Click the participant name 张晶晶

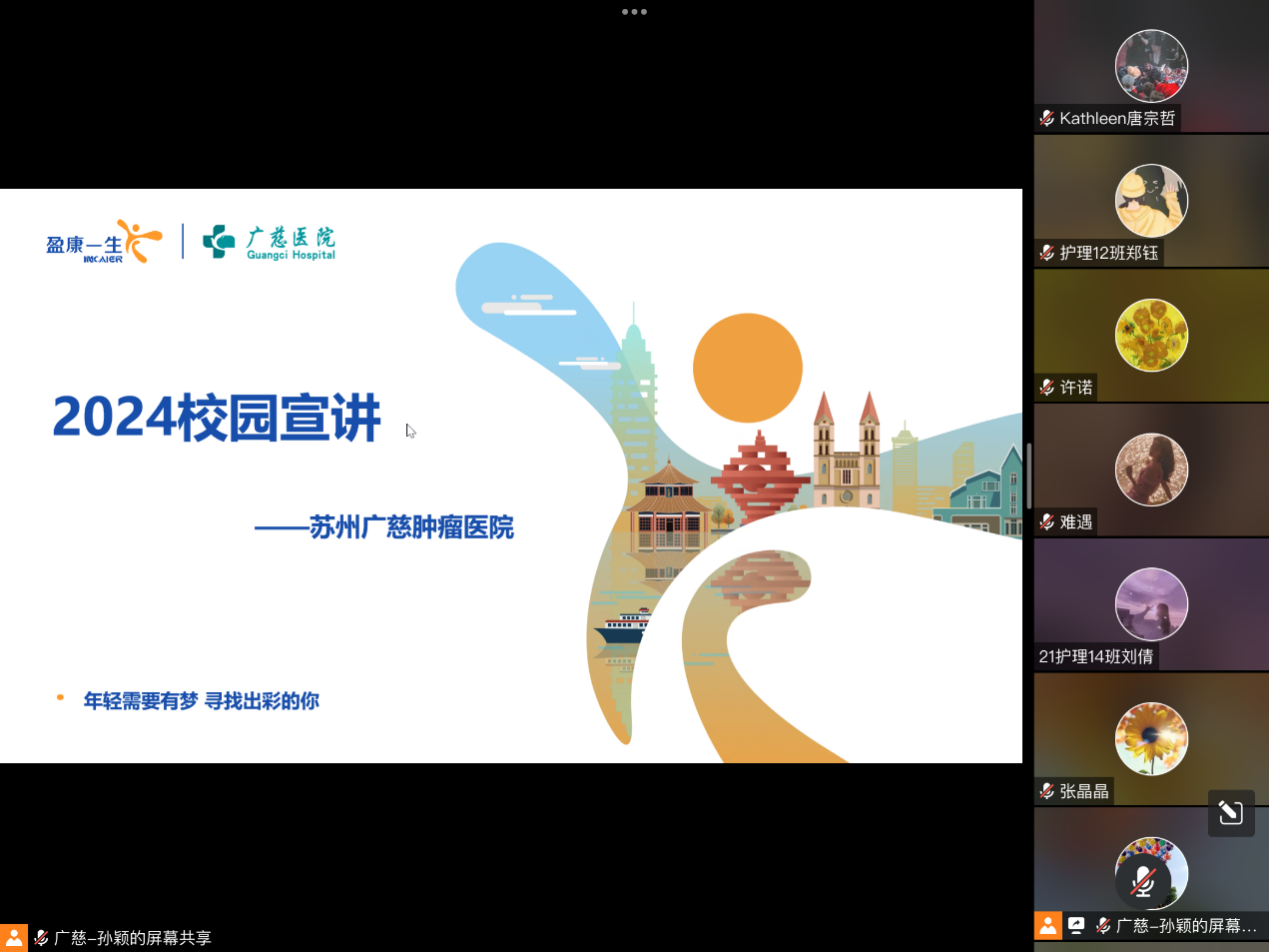point(1084,791)
